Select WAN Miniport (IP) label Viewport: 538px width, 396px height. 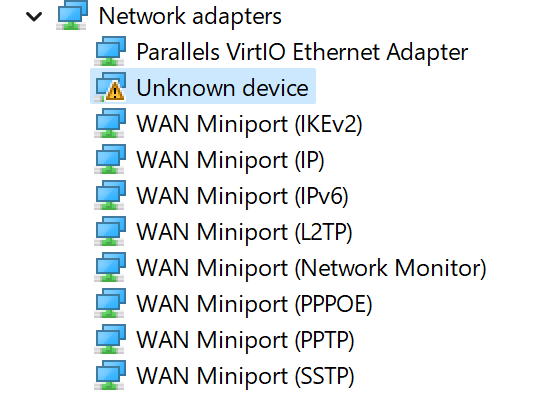pos(231,160)
